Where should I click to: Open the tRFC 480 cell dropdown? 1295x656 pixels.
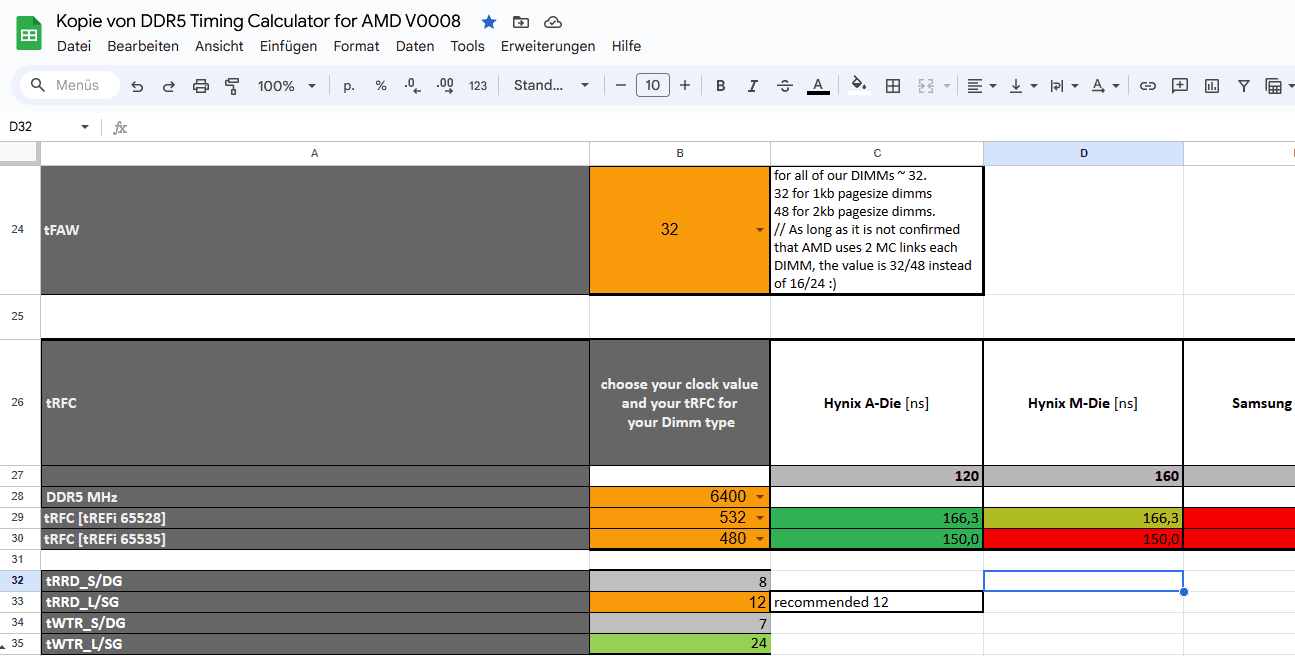coord(759,539)
